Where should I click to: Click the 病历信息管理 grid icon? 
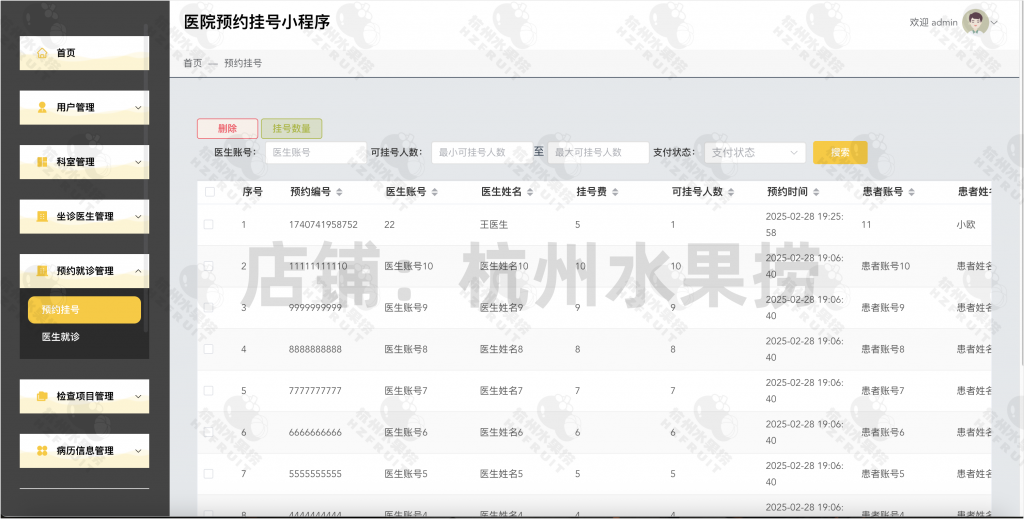tap(42, 450)
